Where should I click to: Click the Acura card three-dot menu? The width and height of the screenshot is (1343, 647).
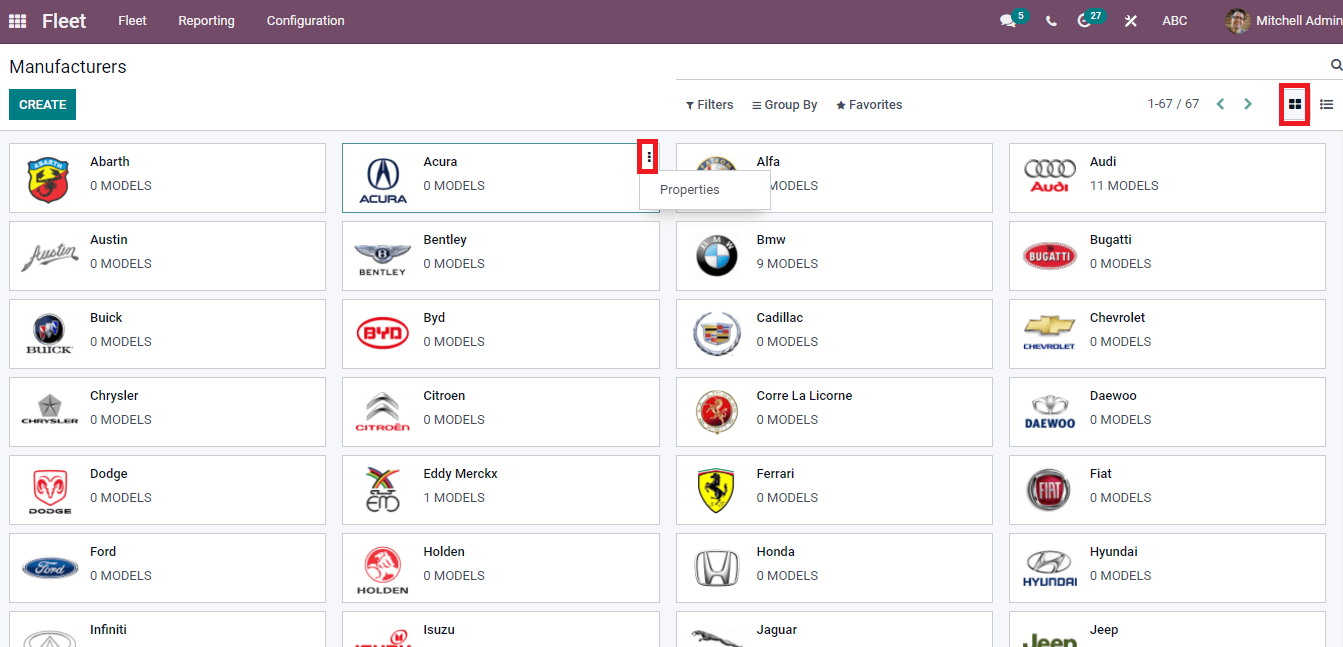click(649, 157)
